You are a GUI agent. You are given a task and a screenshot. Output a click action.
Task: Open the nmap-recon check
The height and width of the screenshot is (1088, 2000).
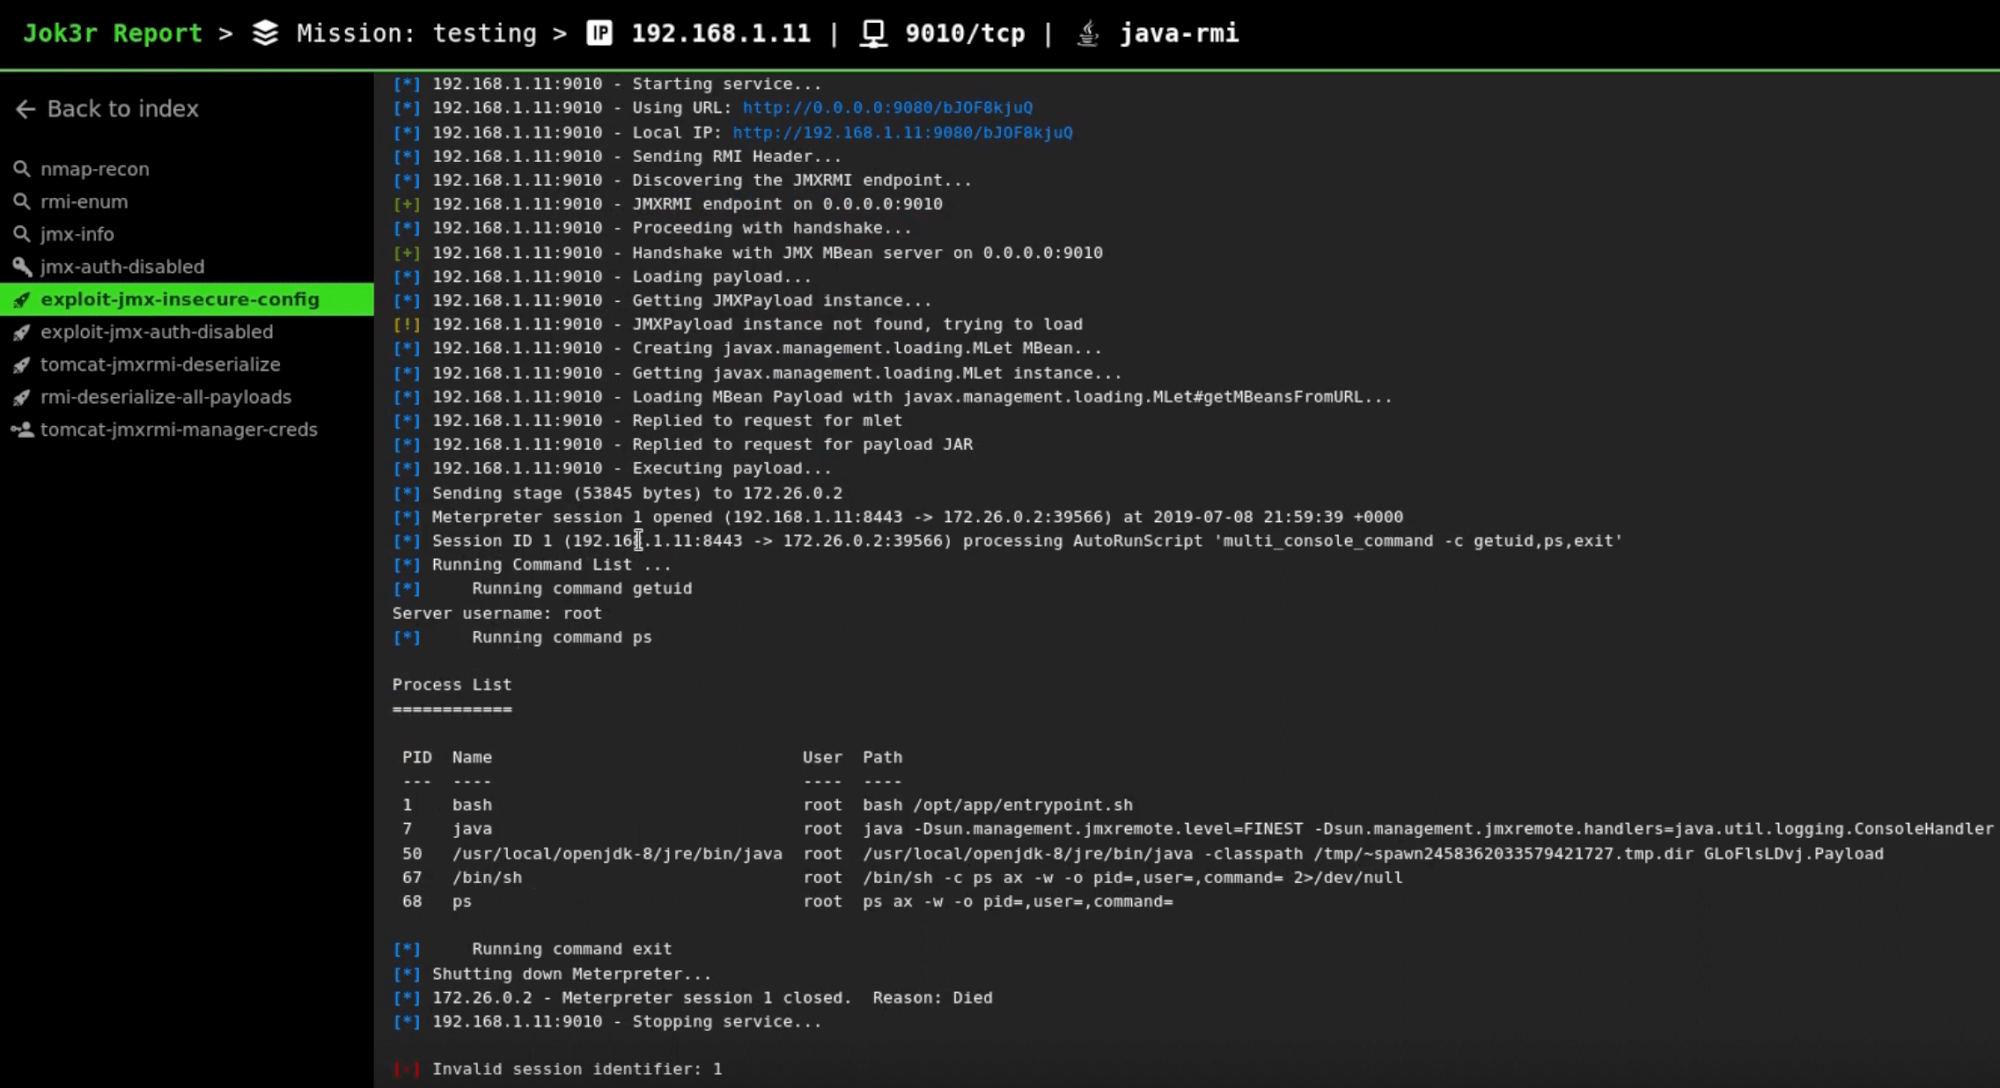tap(95, 169)
